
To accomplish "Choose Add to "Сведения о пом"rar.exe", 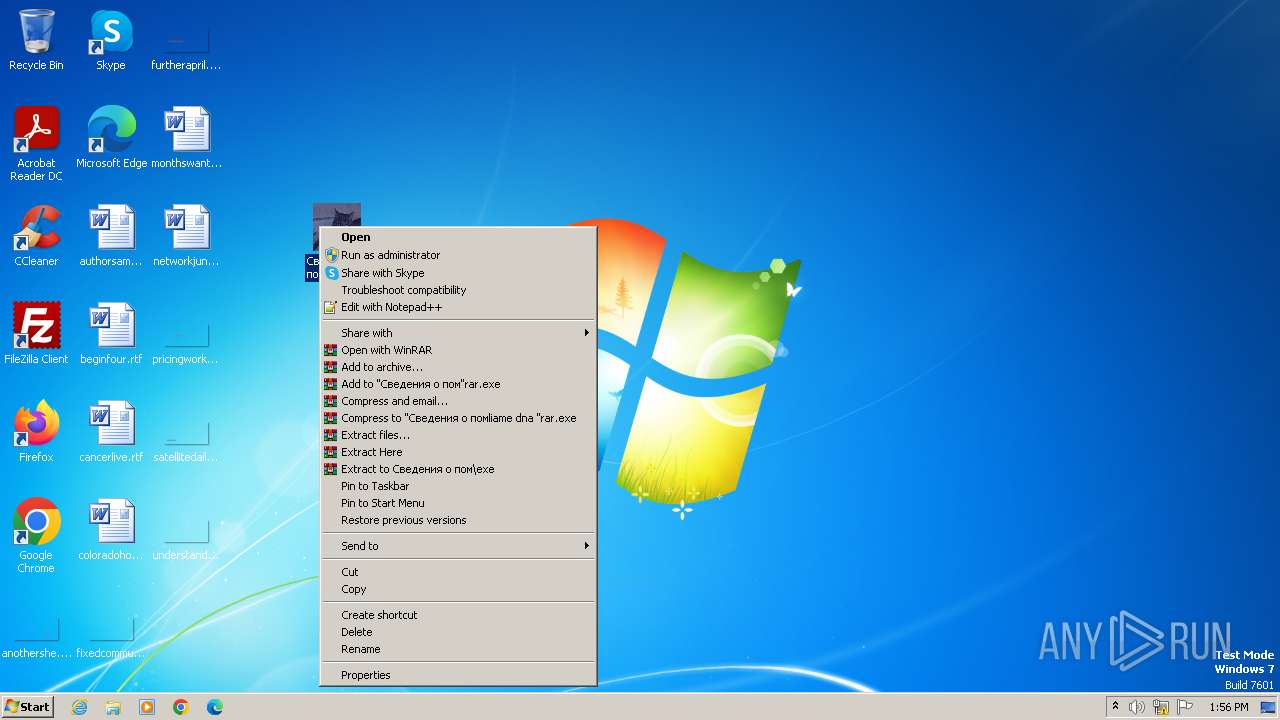I will [x=458, y=384].
